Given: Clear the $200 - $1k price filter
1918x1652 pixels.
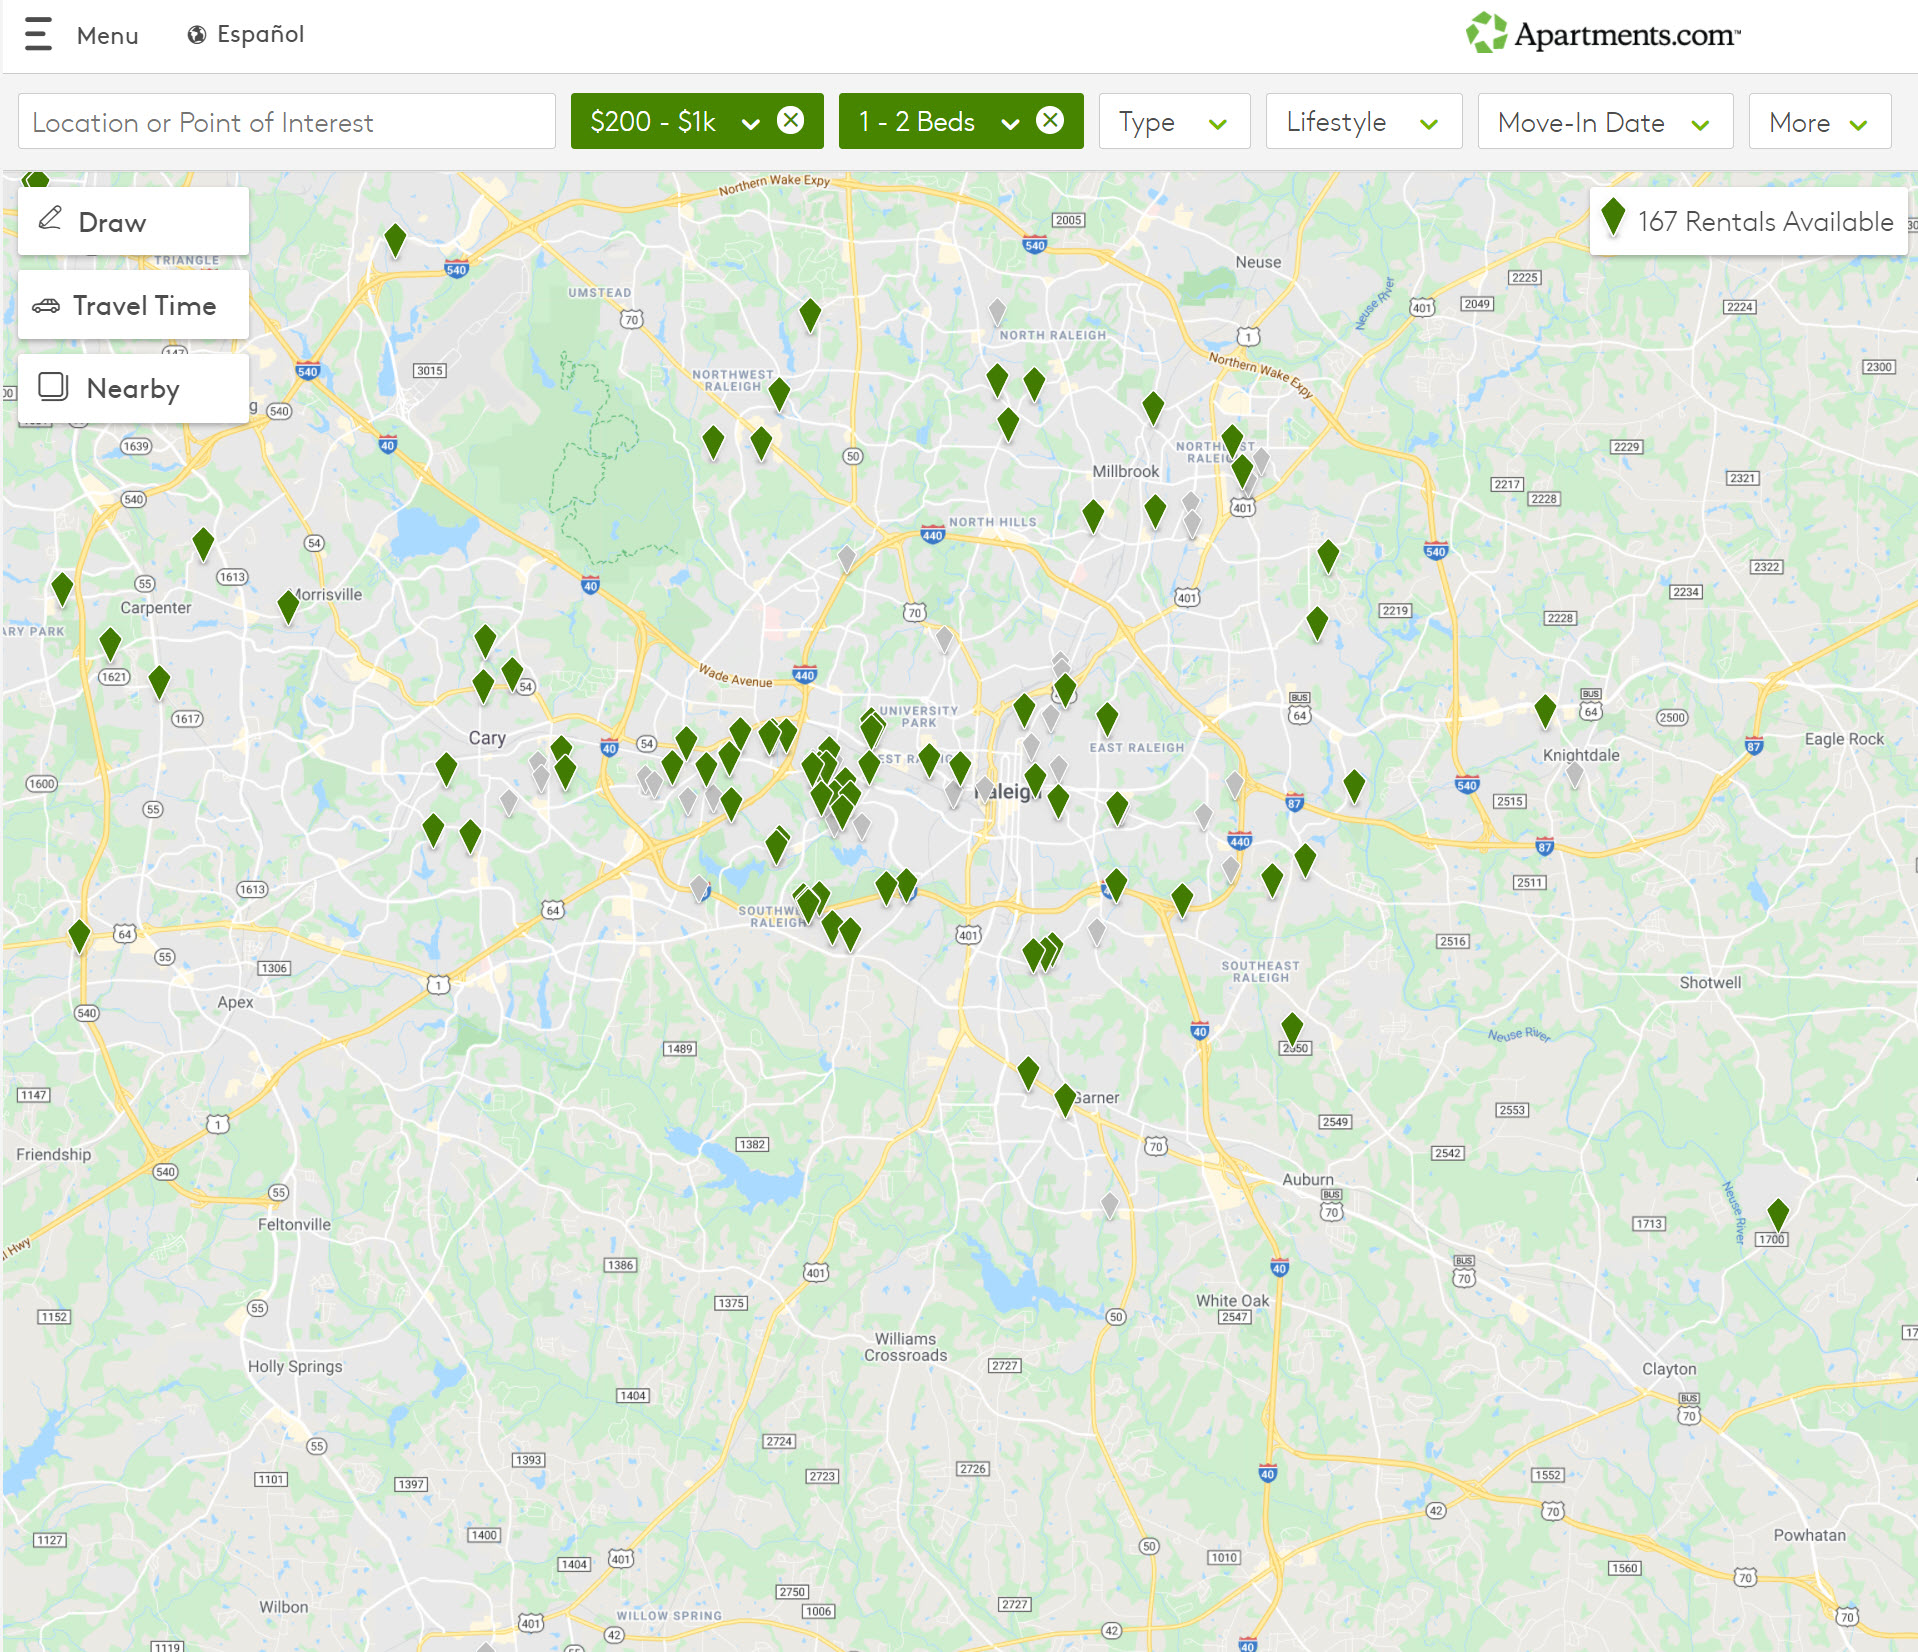Looking at the screenshot, I should [790, 121].
